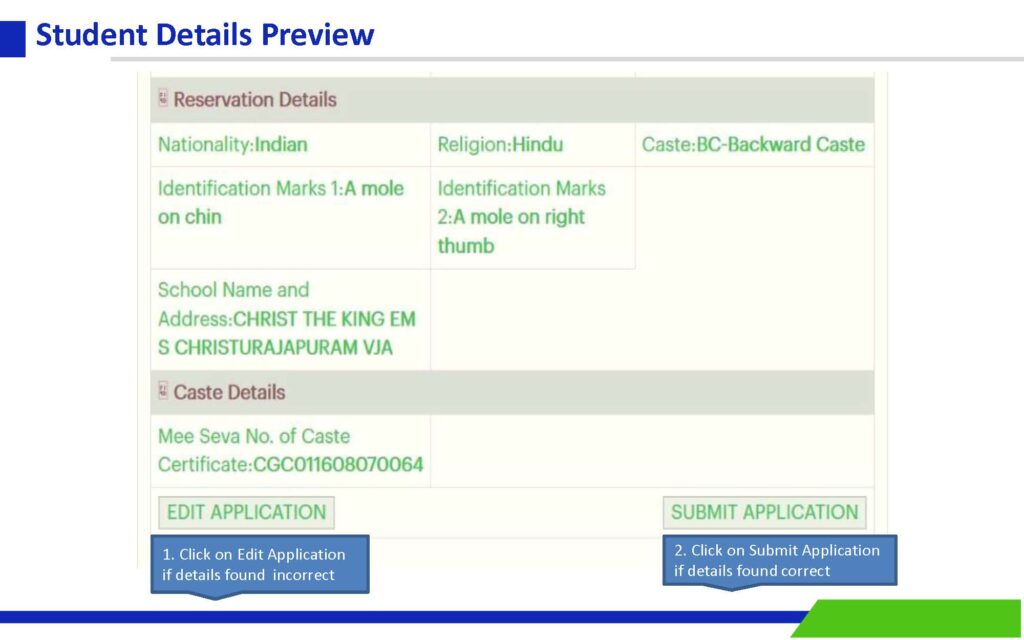This screenshot has height=640, width=1024.
Task: Click Identification Marks 2 mole on right thumb
Action: (x=521, y=217)
